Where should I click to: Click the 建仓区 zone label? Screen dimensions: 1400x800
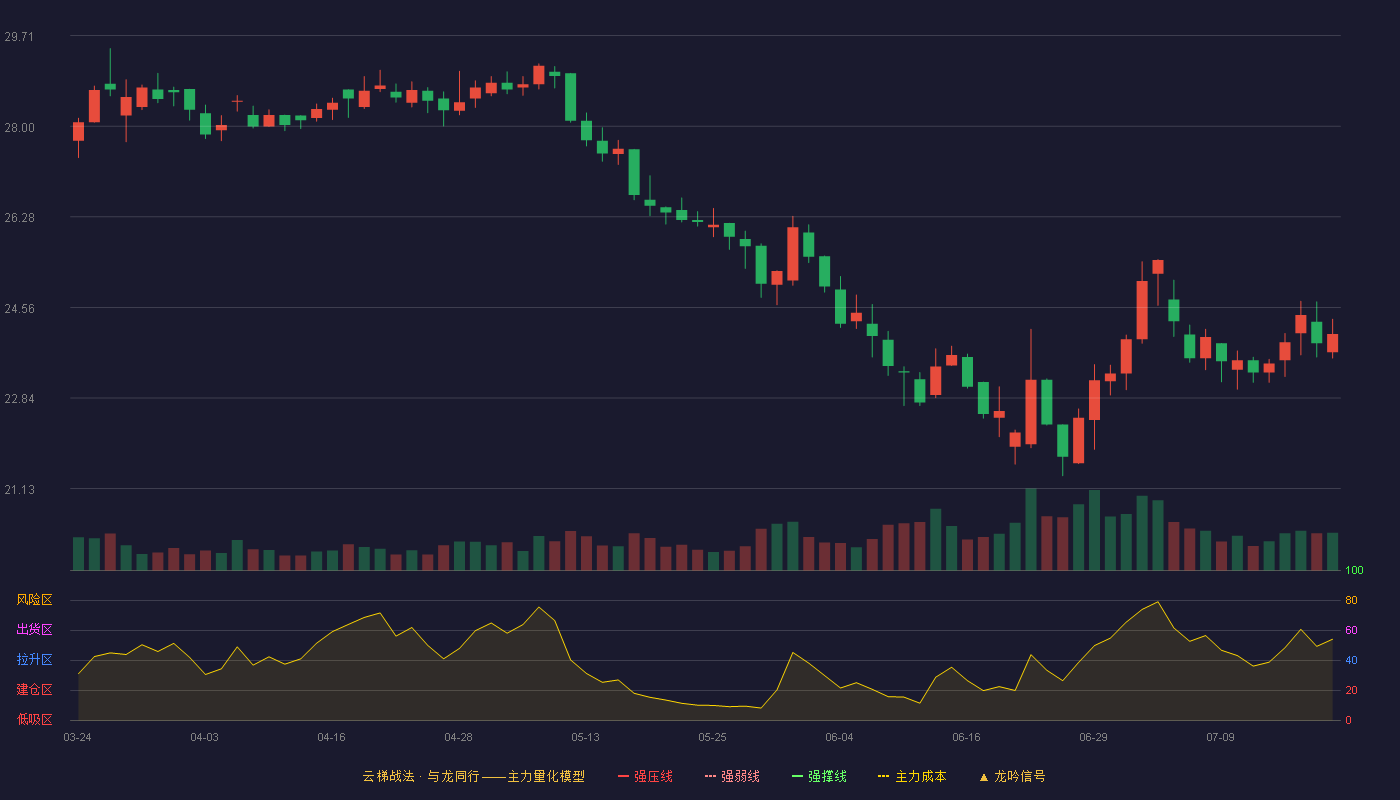click(x=34, y=690)
